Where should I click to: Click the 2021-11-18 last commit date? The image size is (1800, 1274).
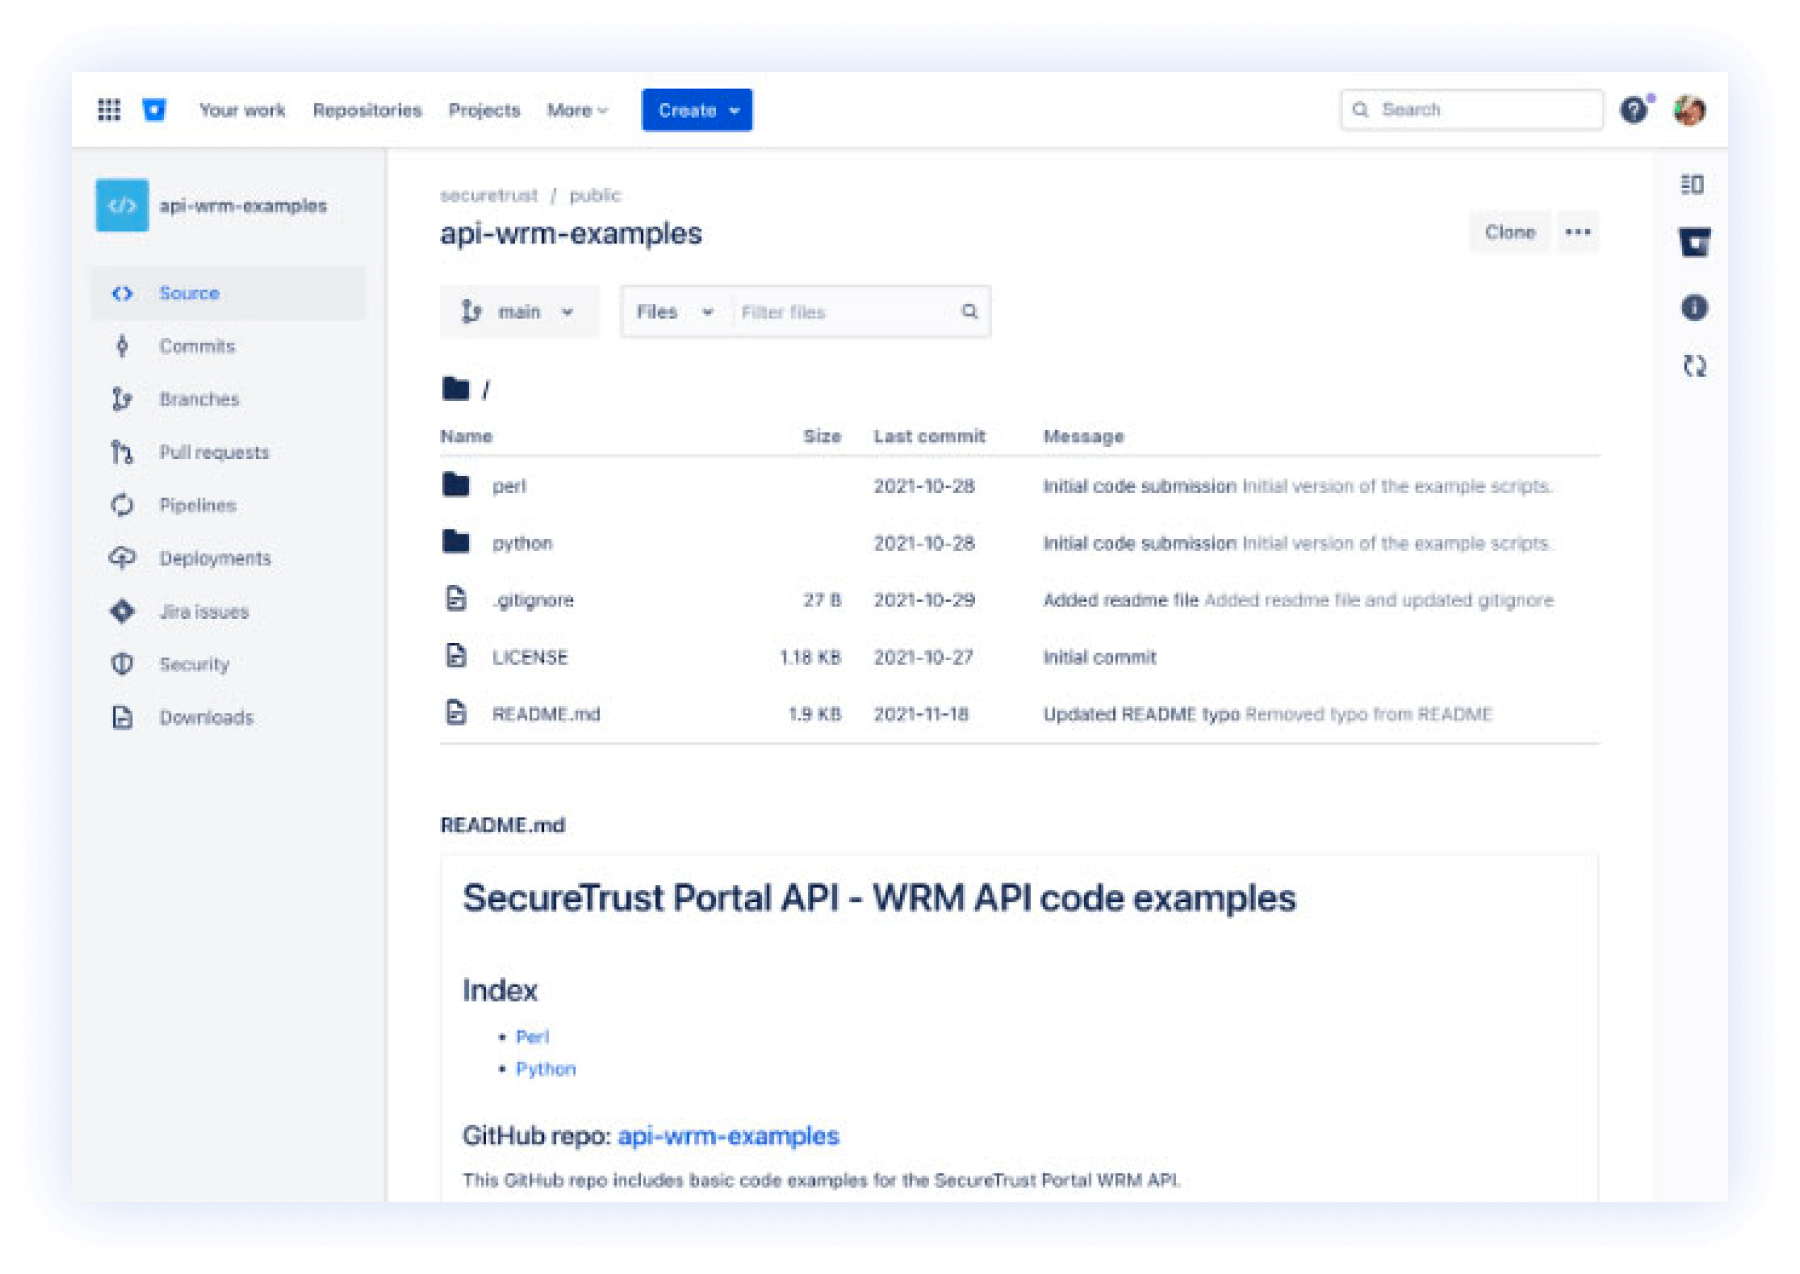point(921,714)
